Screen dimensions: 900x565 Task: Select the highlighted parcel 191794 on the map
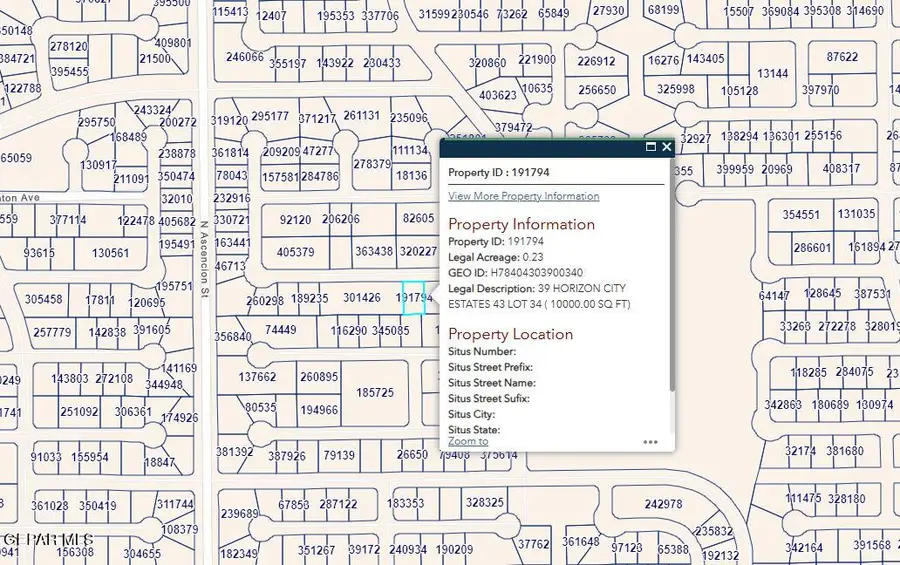coord(413,298)
